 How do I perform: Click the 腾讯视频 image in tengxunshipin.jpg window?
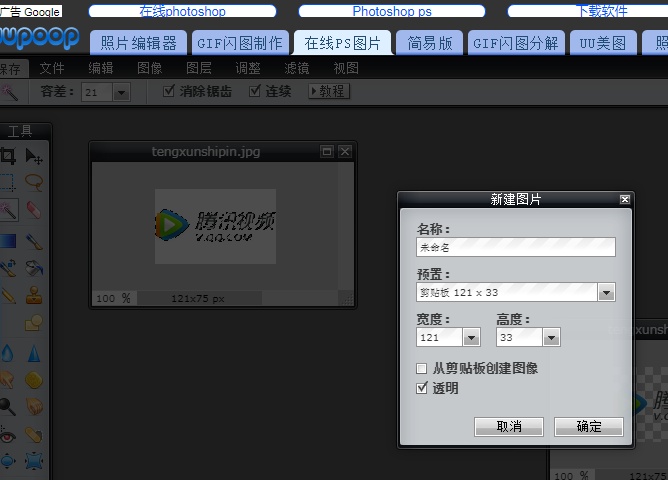pos(215,226)
